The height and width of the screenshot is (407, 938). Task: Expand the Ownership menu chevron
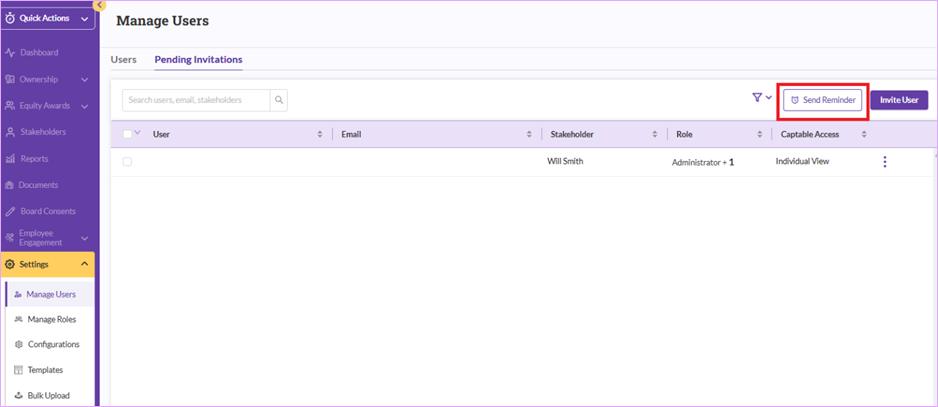click(84, 80)
